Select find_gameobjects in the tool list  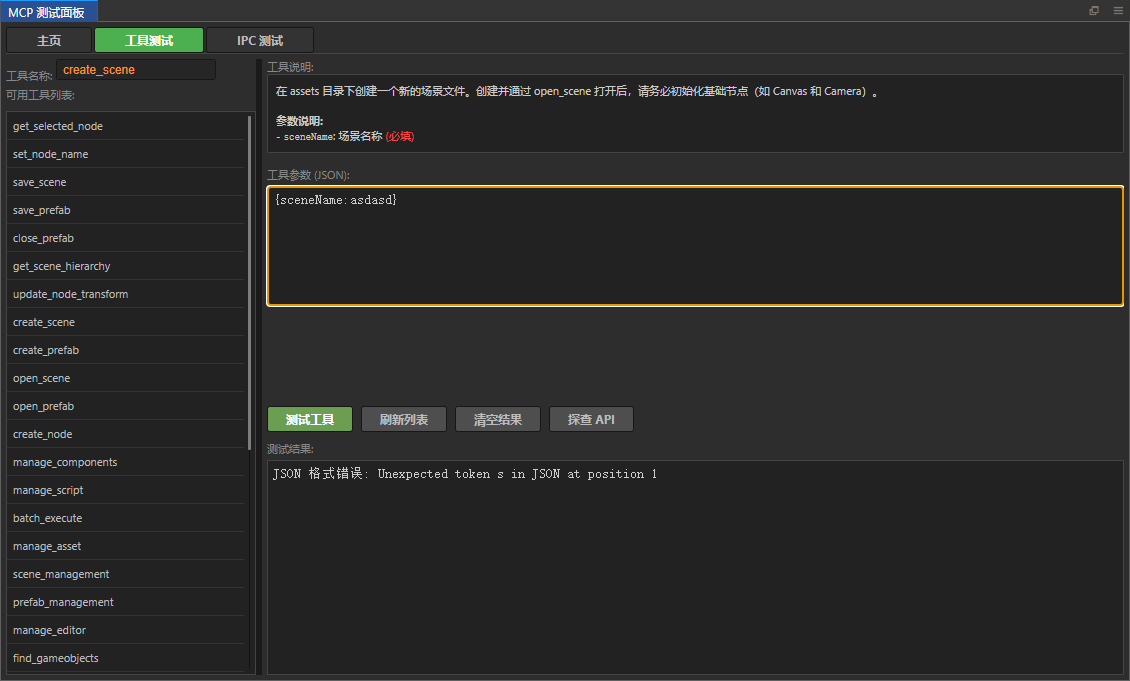click(125, 659)
